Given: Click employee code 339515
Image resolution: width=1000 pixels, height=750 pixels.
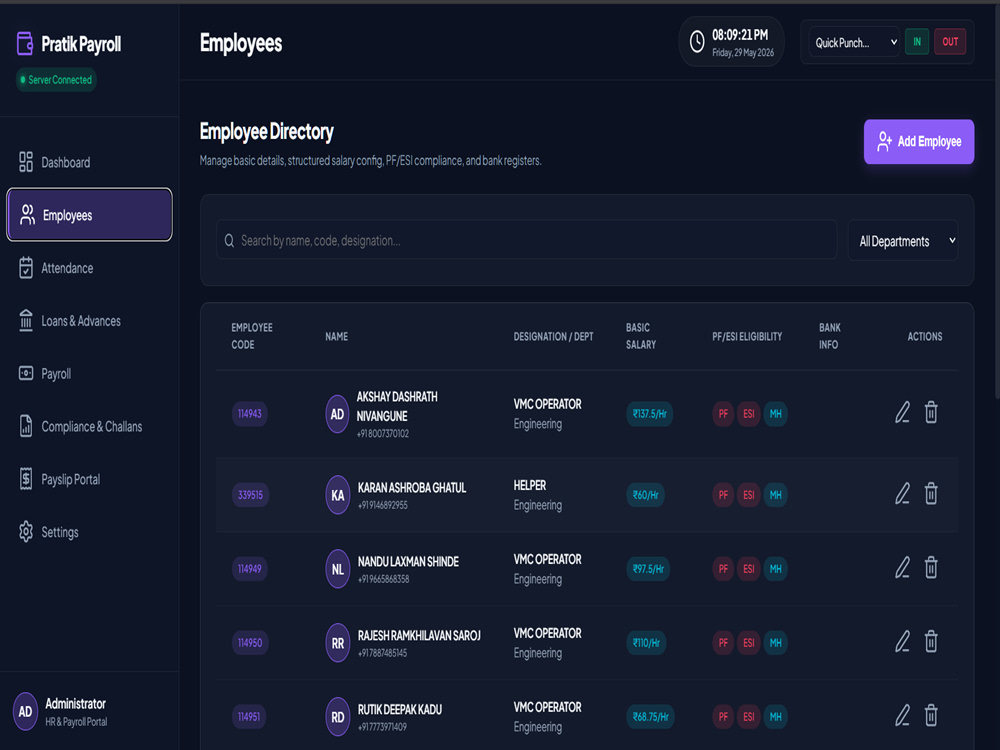Looking at the screenshot, I should pyautogui.click(x=250, y=495).
